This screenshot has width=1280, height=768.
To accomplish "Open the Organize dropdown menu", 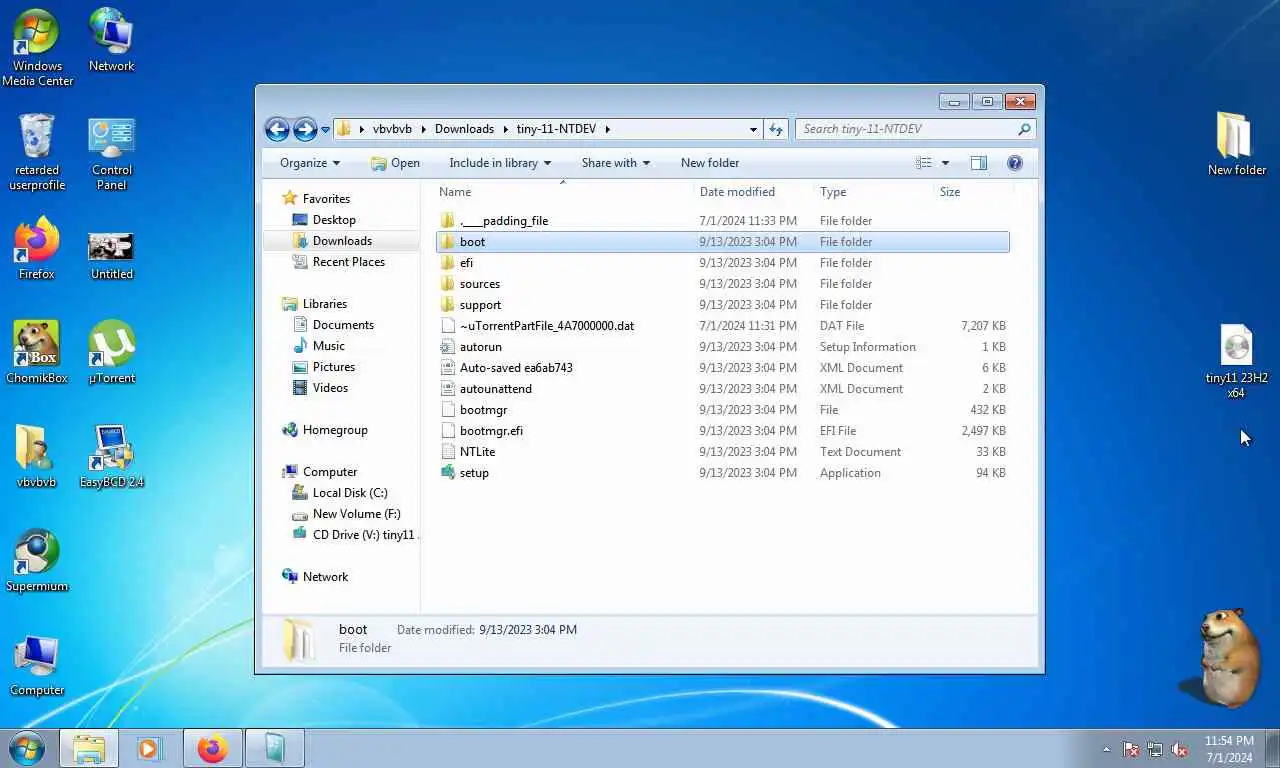I will pos(310,163).
